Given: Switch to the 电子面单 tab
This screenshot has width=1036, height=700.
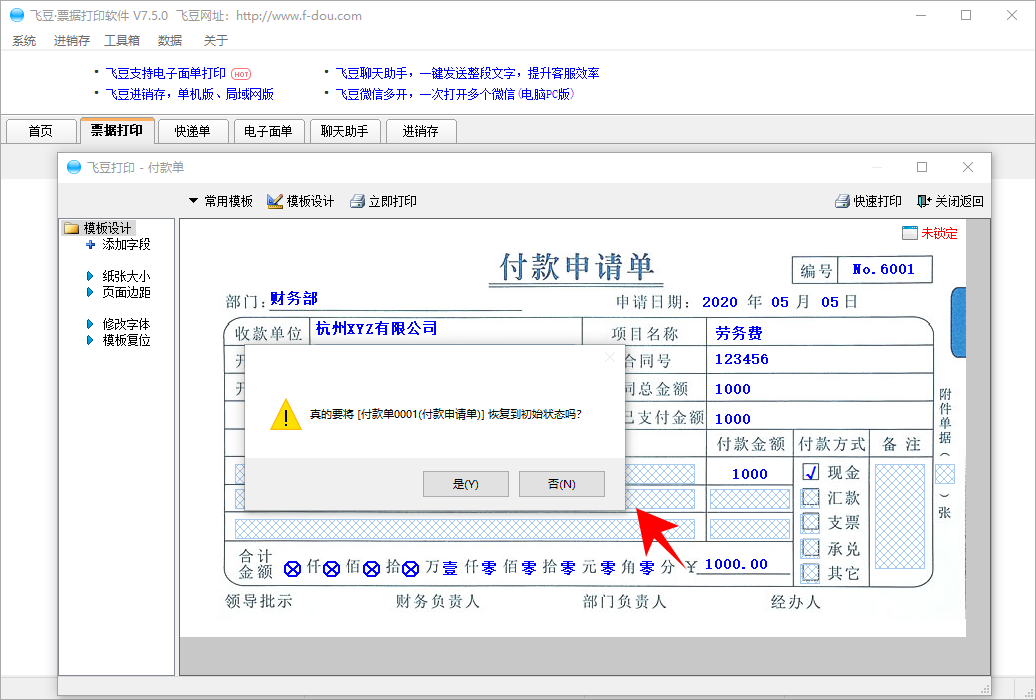Looking at the screenshot, I should tap(268, 131).
